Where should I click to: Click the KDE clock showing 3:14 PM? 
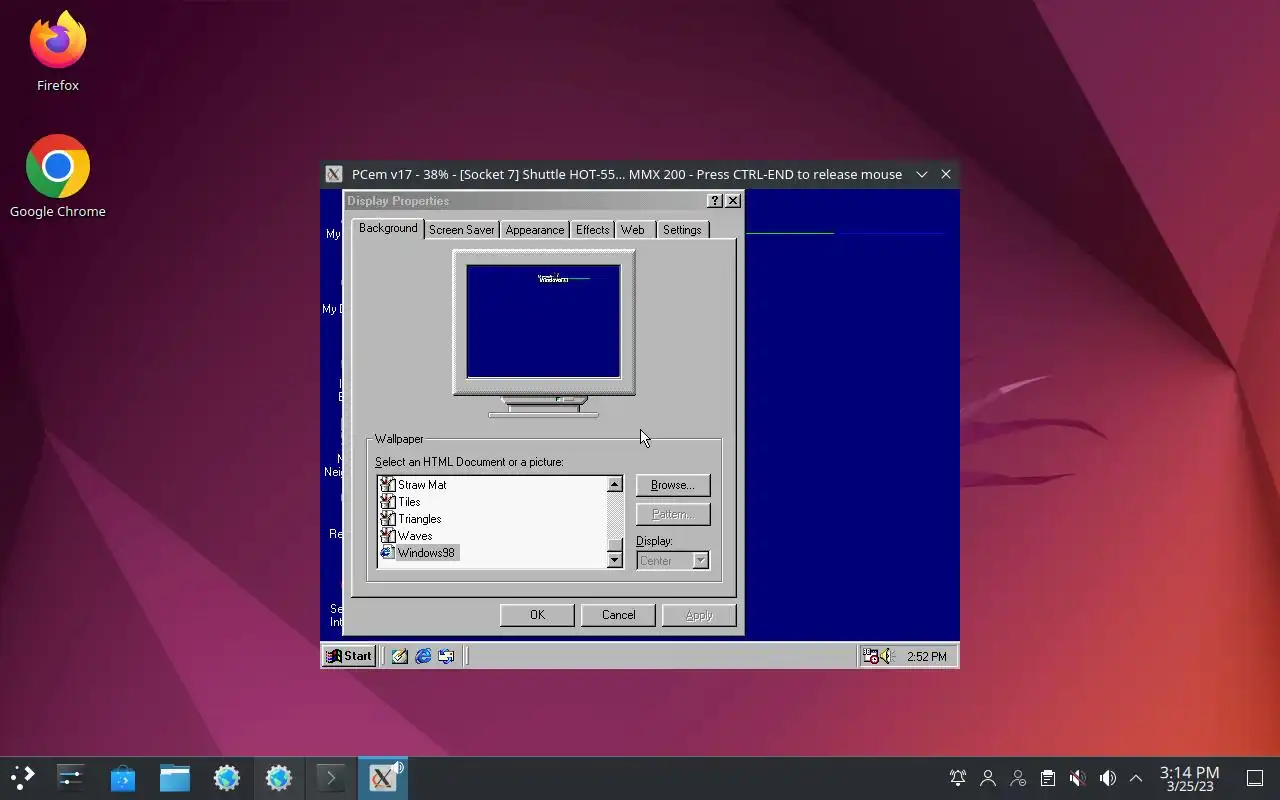pos(1189,778)
